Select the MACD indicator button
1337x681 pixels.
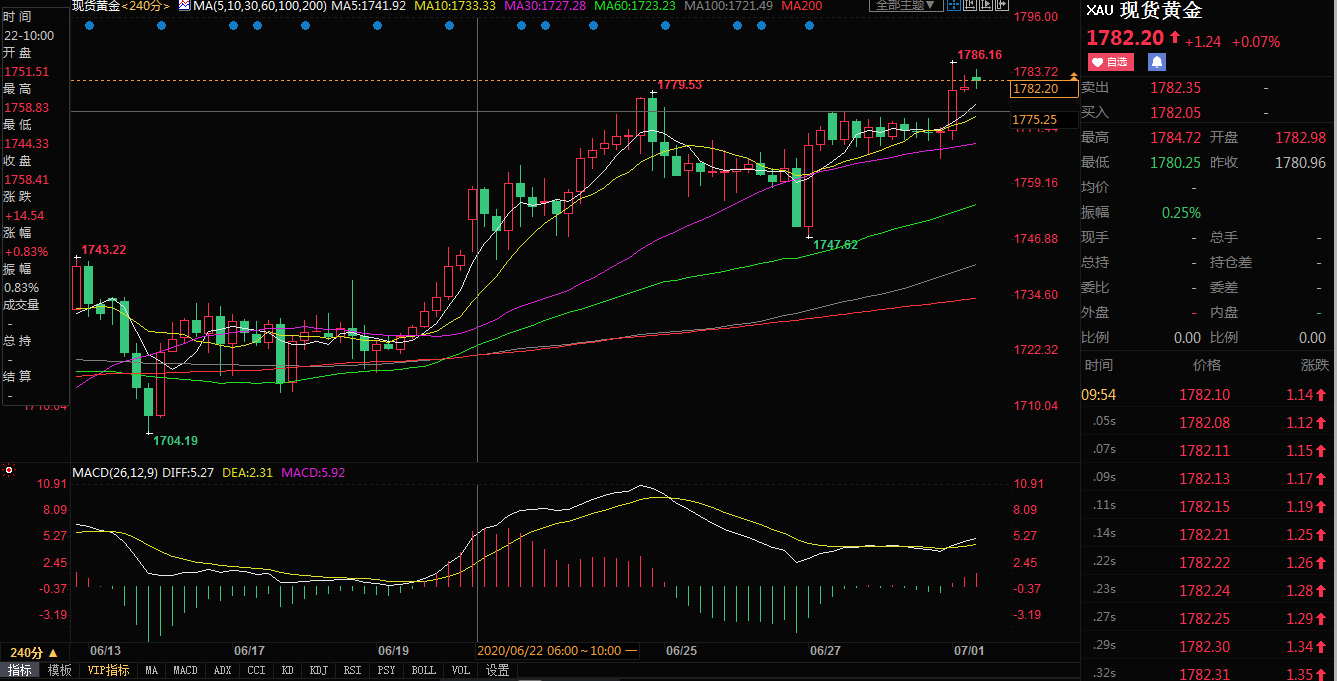tap(185, 670)
